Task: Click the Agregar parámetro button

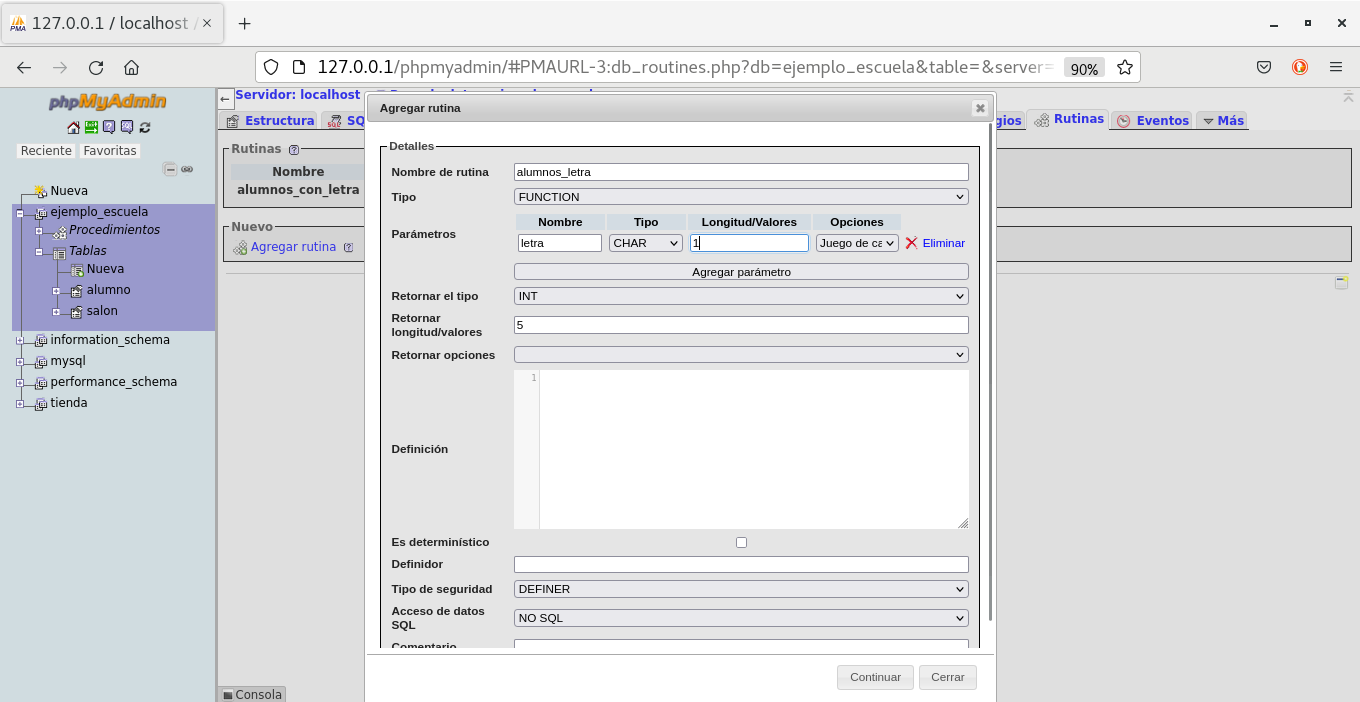Action: 741,272
